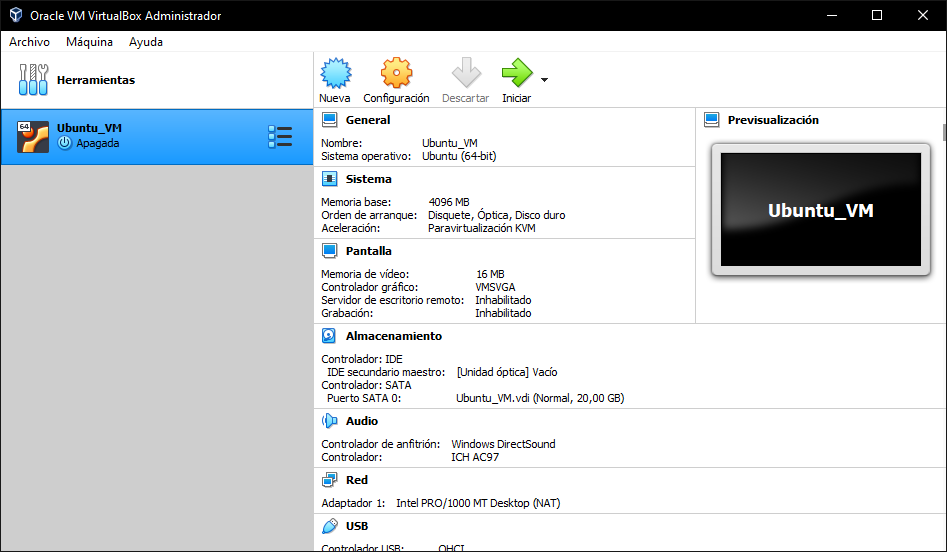Open Configuración gear icon
Image resolution: width=947 pixels, height=552 pixels.
[x=396, y=73]
